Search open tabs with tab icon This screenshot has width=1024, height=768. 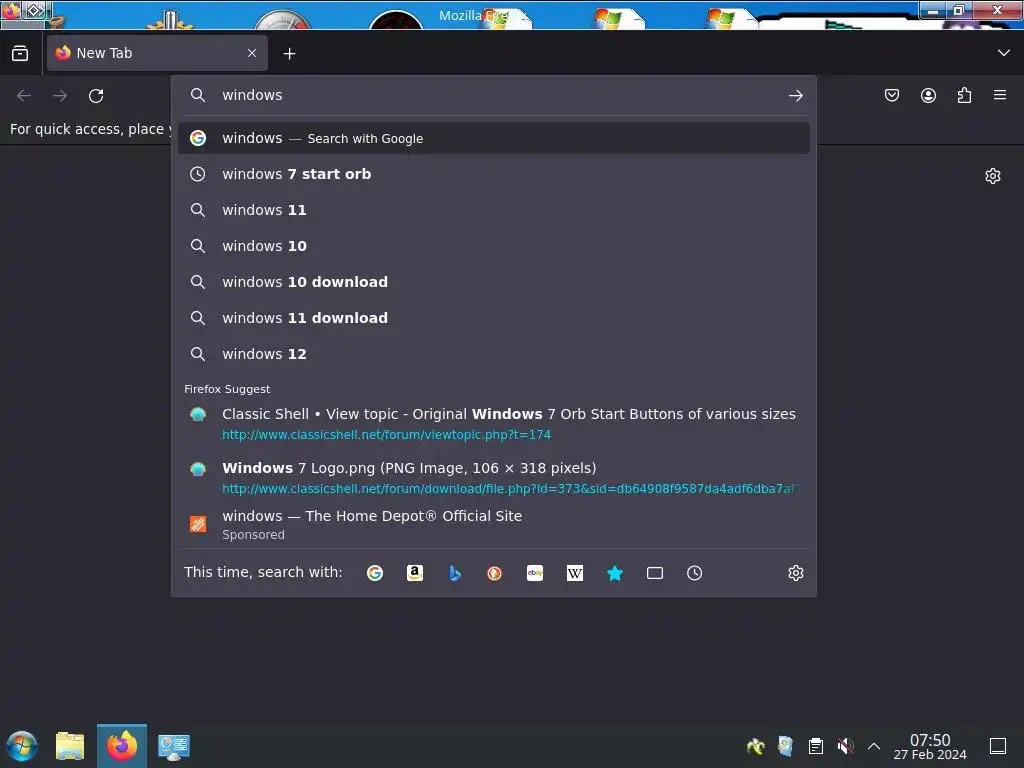click(x=654, y=573)
